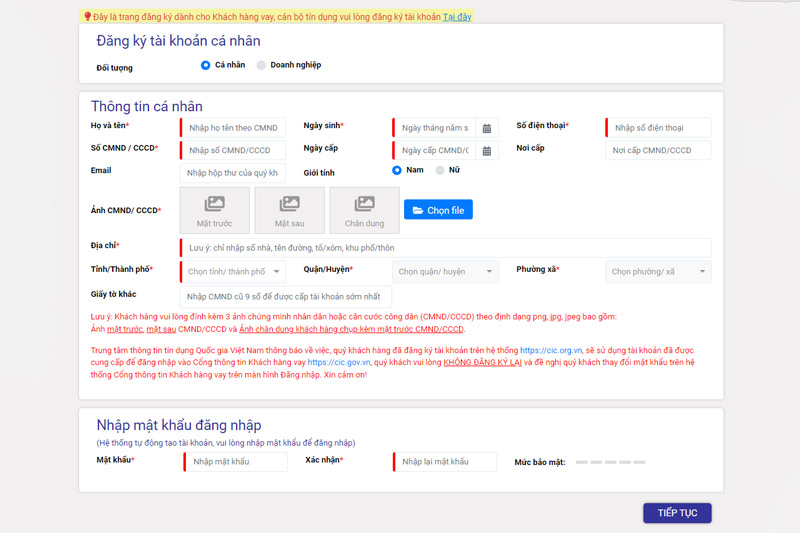Focus the Xác nhận password field
Screen dimensions: 800x533
click(x=444, y=462)
